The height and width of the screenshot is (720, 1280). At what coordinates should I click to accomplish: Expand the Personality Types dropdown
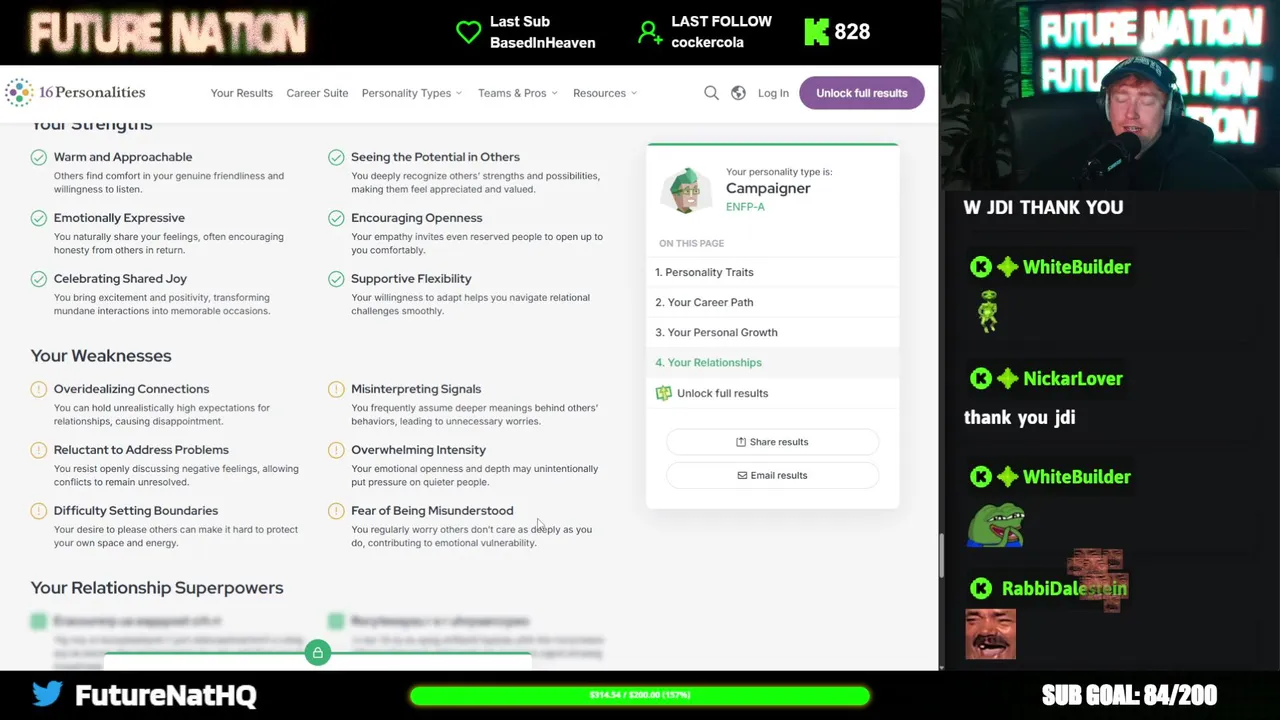[x=412, y=93]
